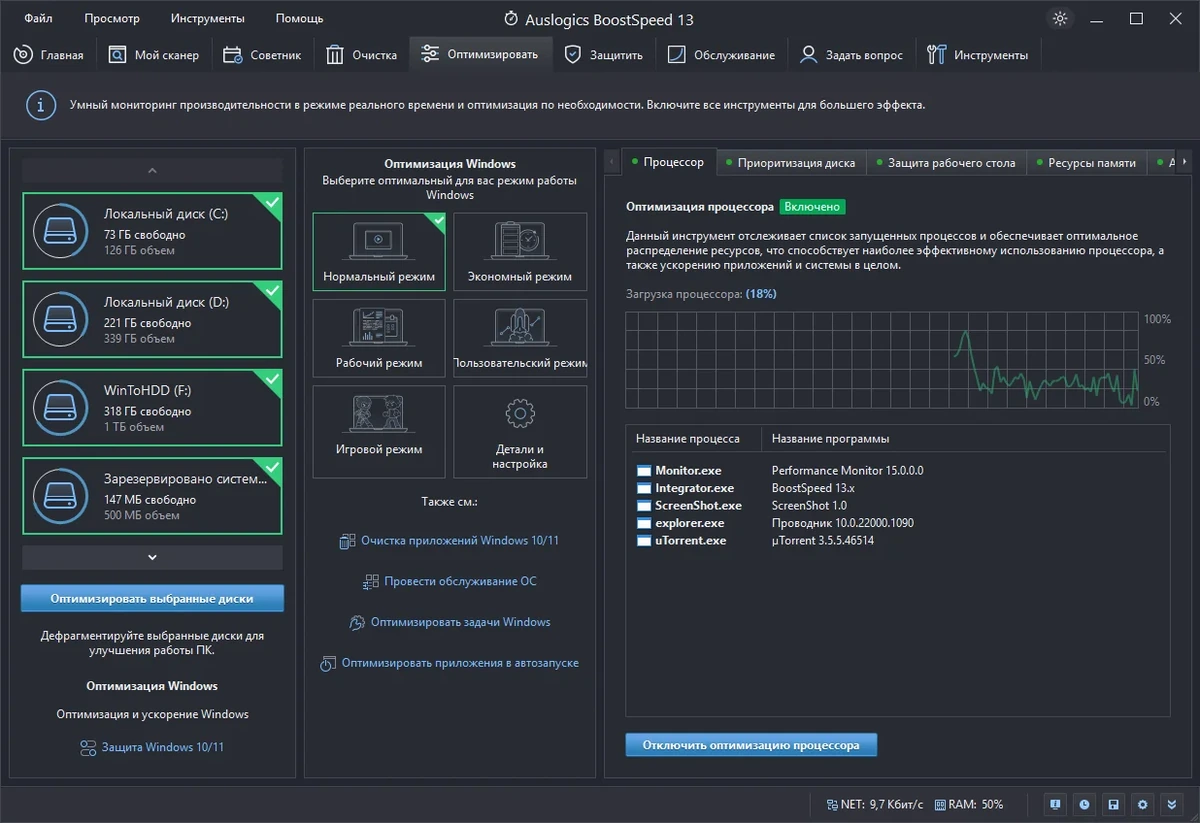Click the Monitor.exe process icon
Viewport: 1200px width, 823px height.
643,470
